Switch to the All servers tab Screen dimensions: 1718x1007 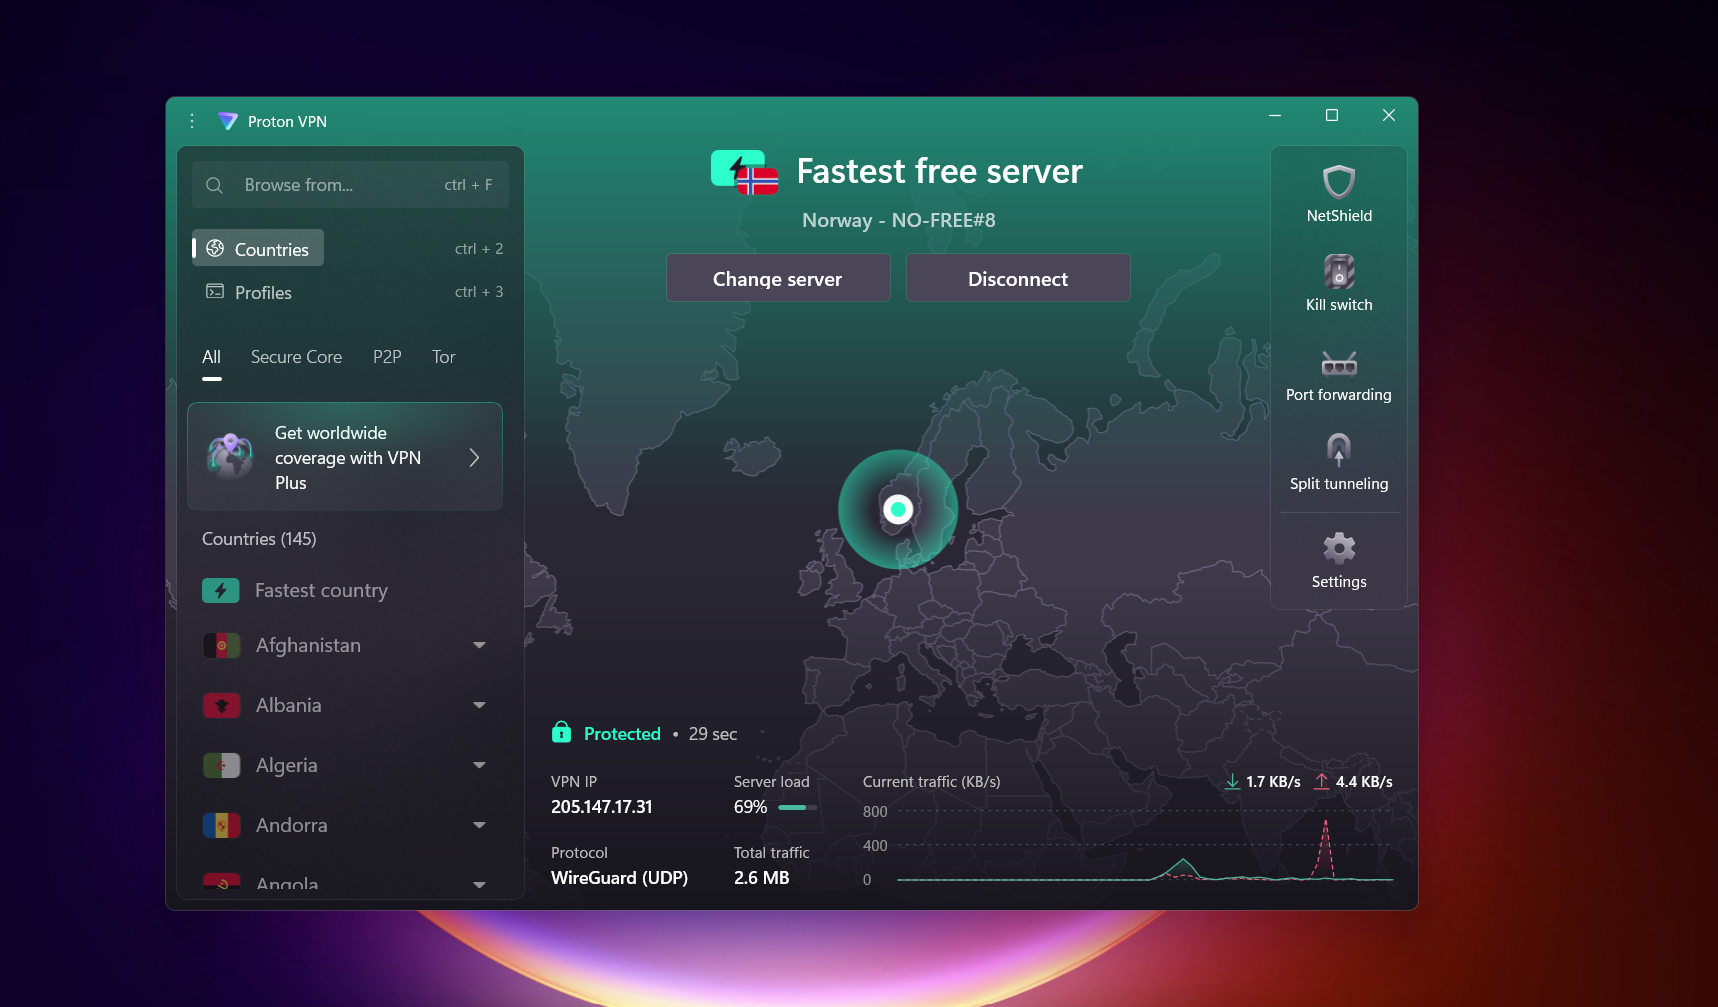tap(211, 357)
